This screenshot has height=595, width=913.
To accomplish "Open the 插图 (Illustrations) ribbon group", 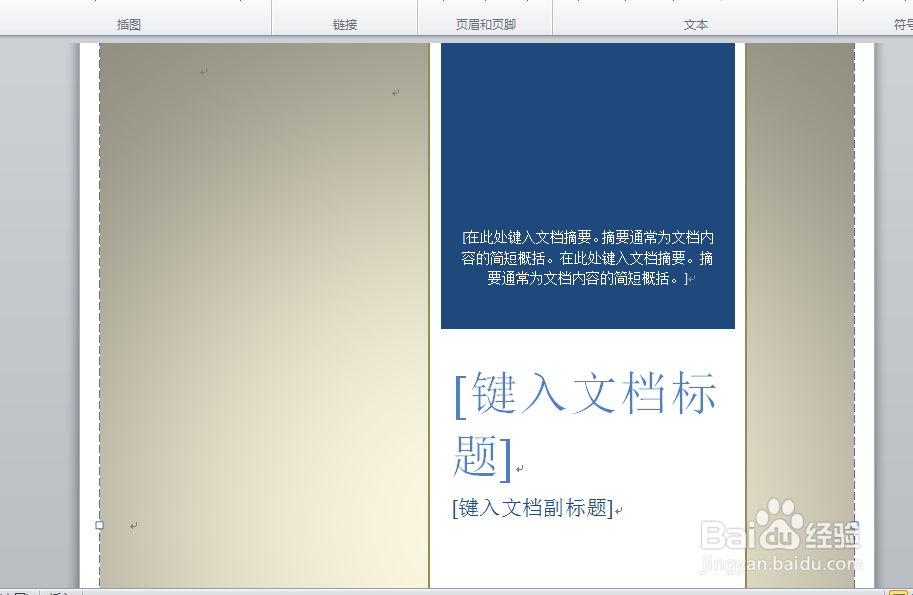I will pos(128,23).
